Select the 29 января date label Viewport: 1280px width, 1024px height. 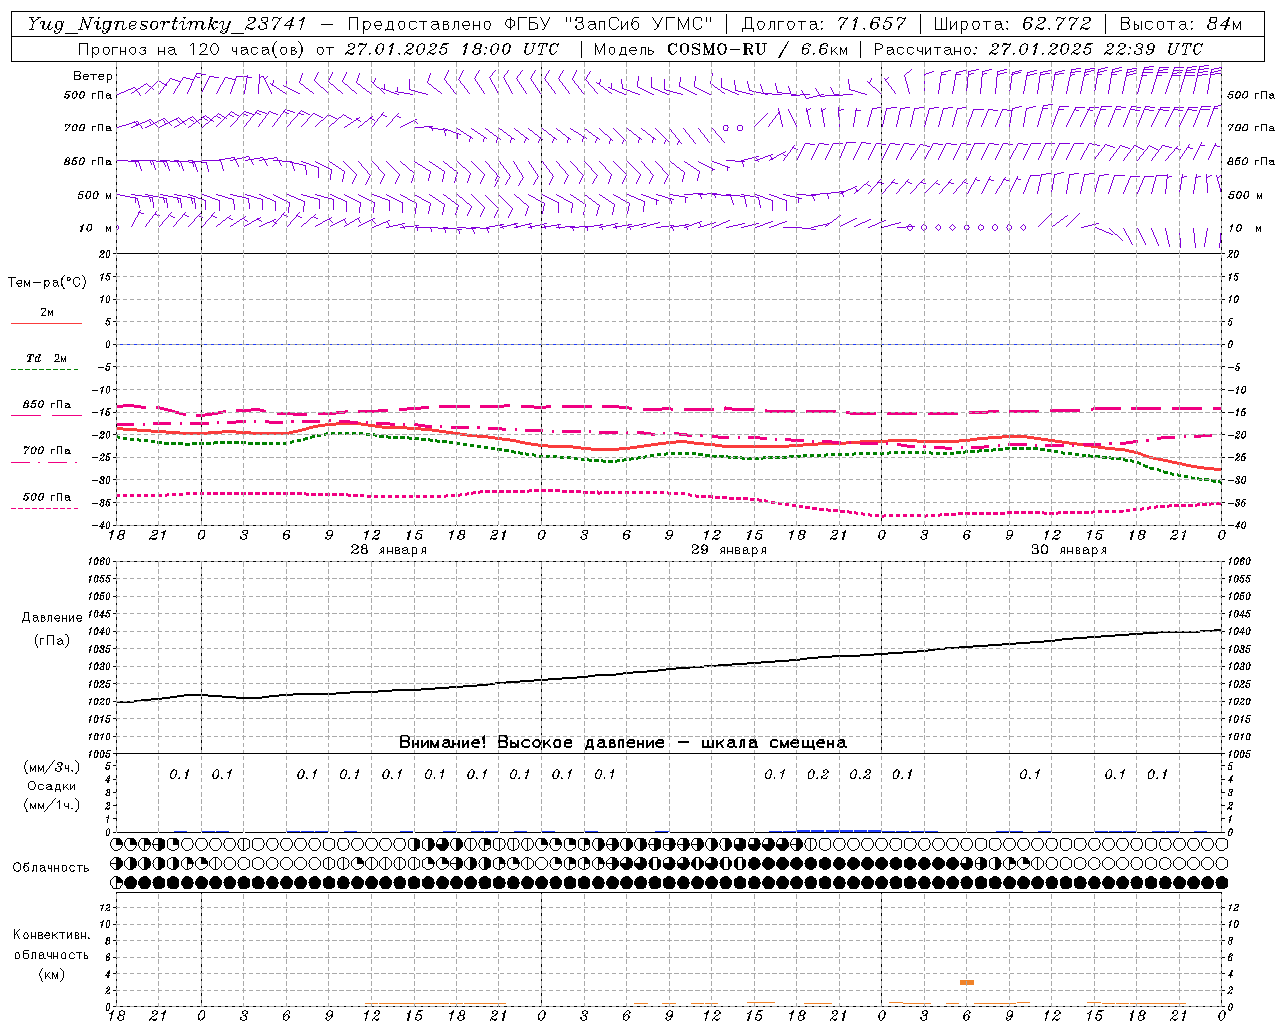729,550
